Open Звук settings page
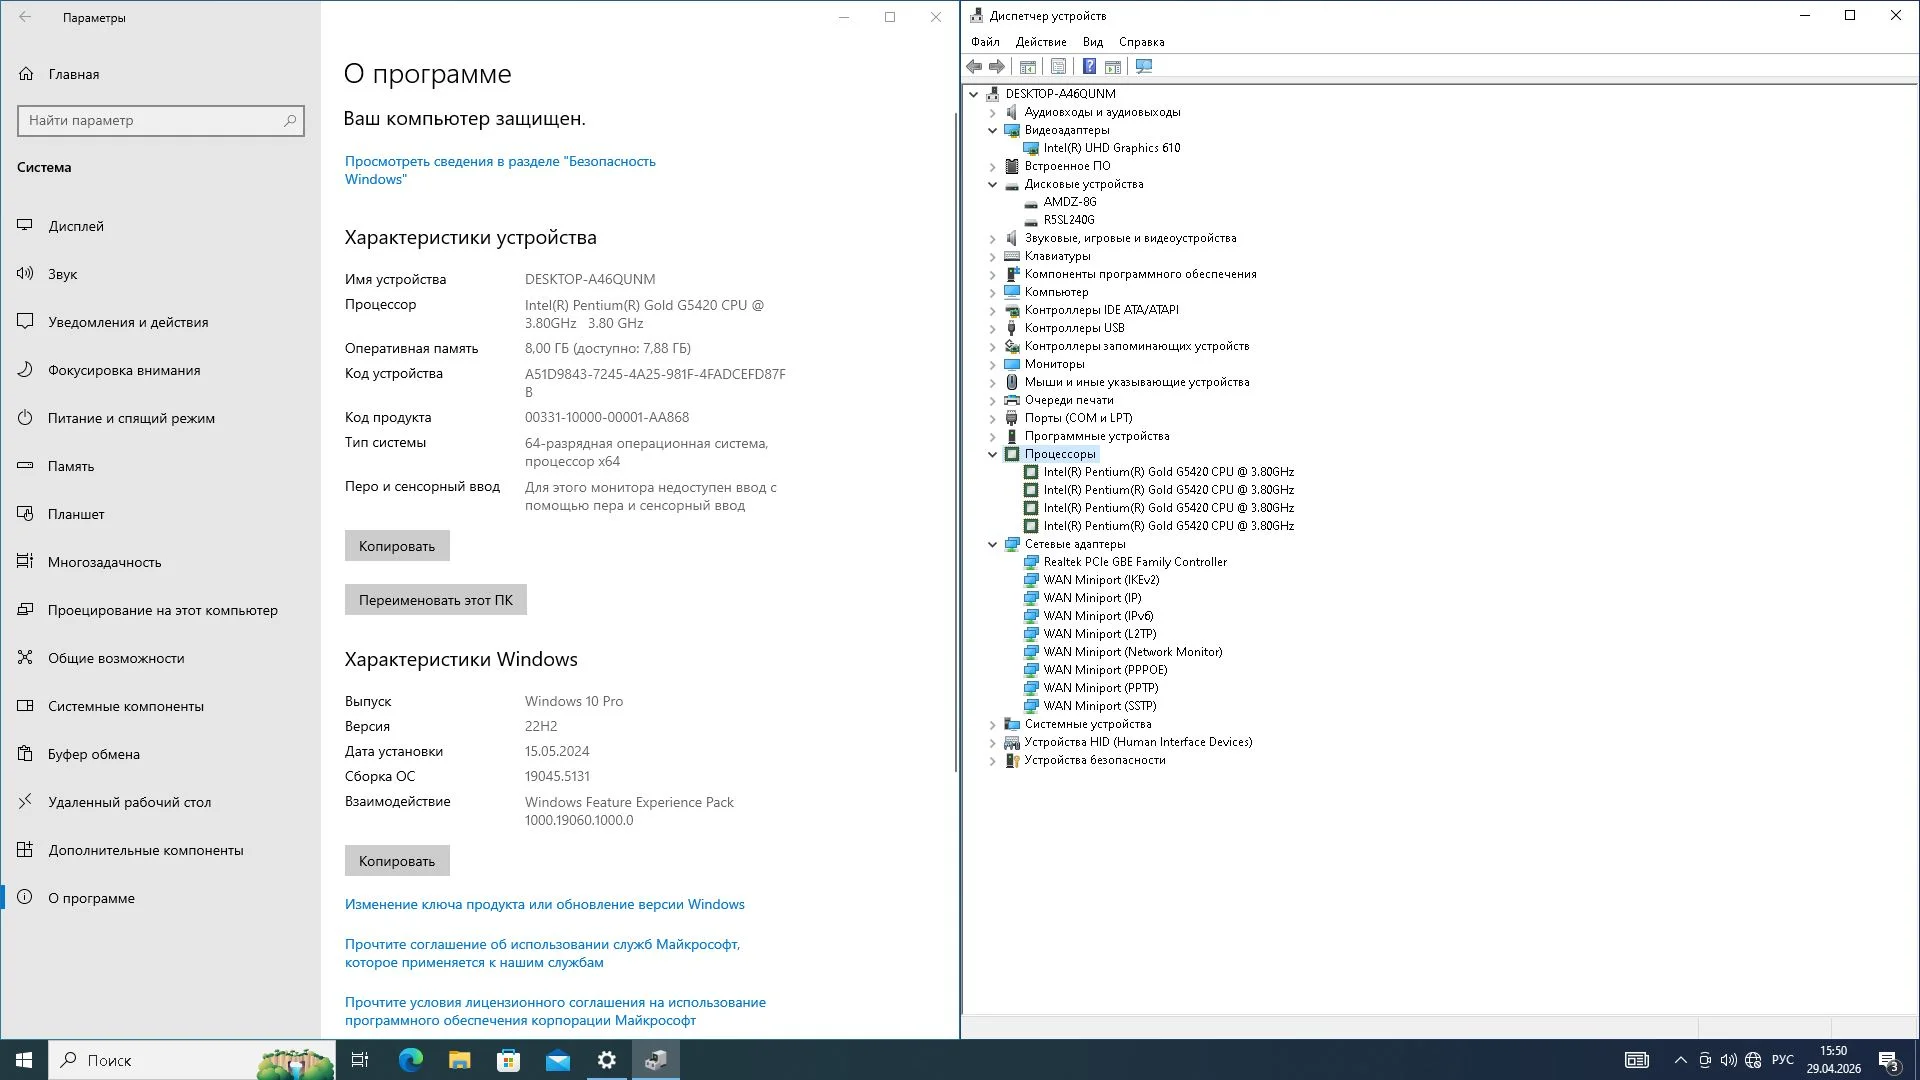1920x1080 pixels. pyautogui.click(x=160, y=274)
